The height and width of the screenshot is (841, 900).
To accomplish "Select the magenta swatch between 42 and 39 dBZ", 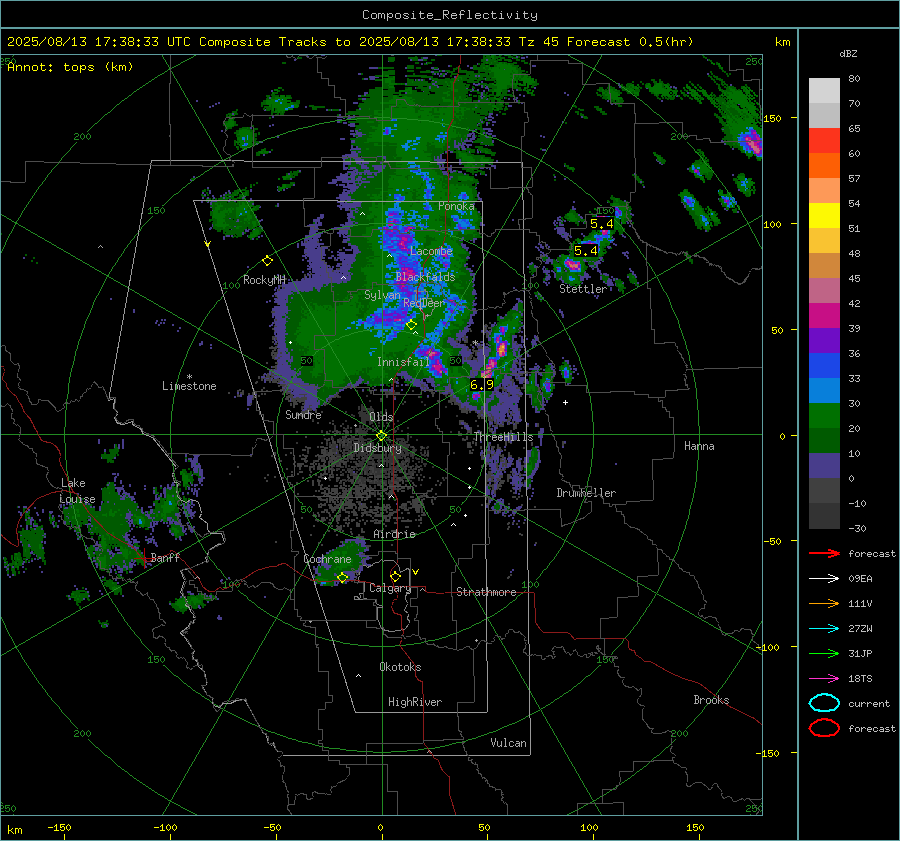I will pyautogui.click(x=824, y=316).
